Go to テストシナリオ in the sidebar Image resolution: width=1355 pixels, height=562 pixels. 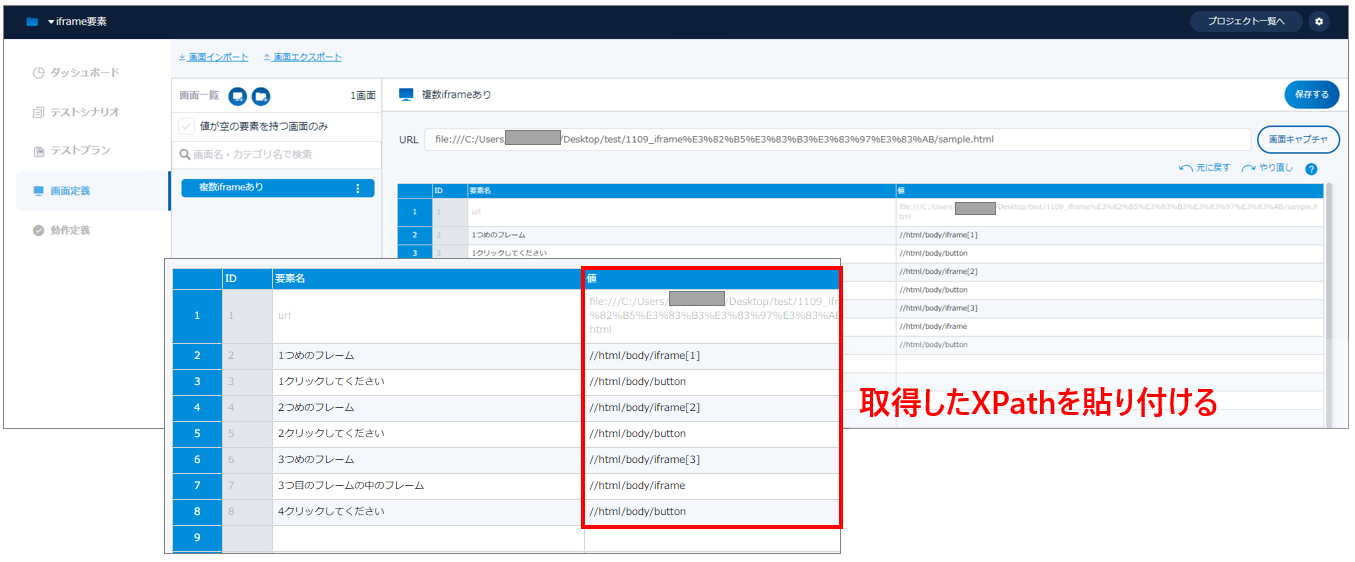tap(84, 112)
